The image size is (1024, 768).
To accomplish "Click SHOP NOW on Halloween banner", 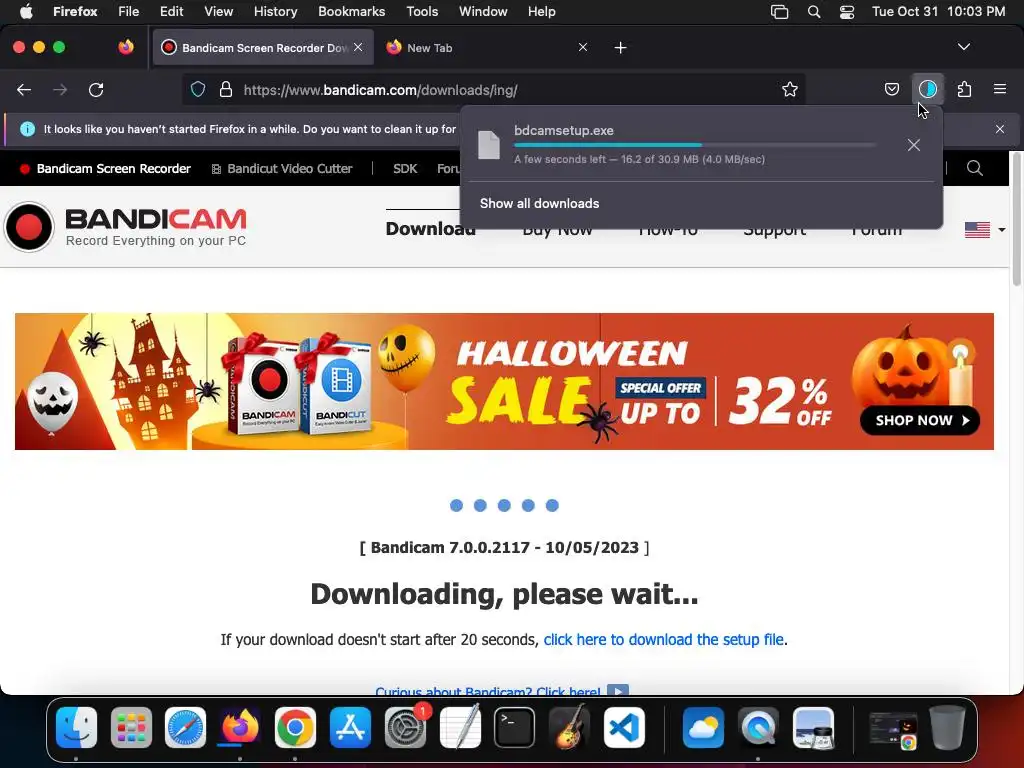I will pyautogui.click(x=920, y=420).
